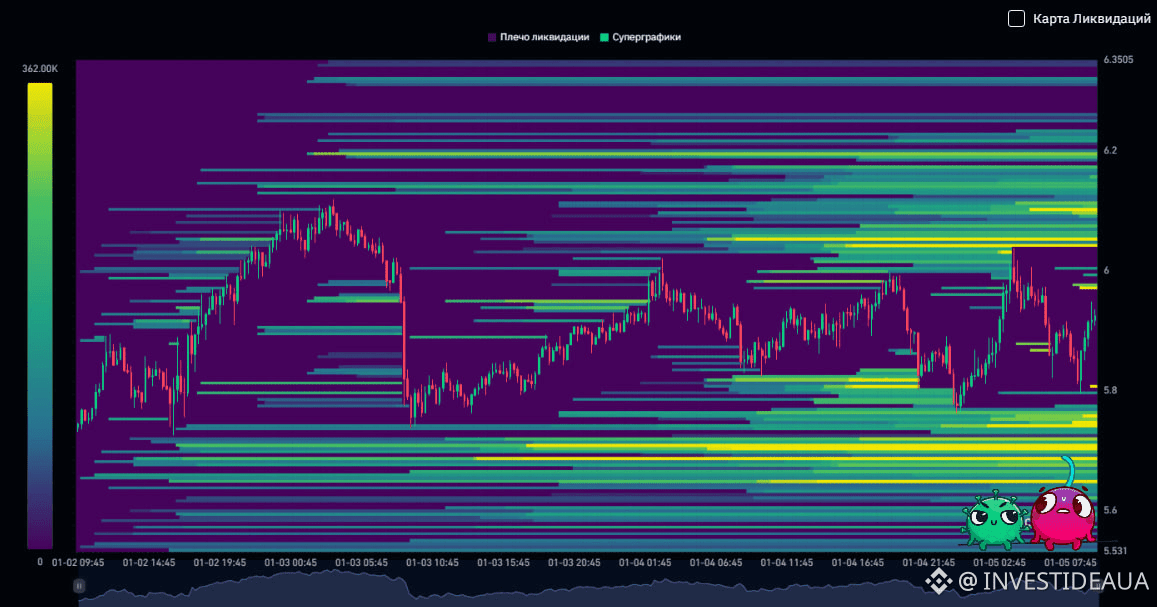
Task: Click the 6.3505 price axis label
Action: pos(1118,60)
